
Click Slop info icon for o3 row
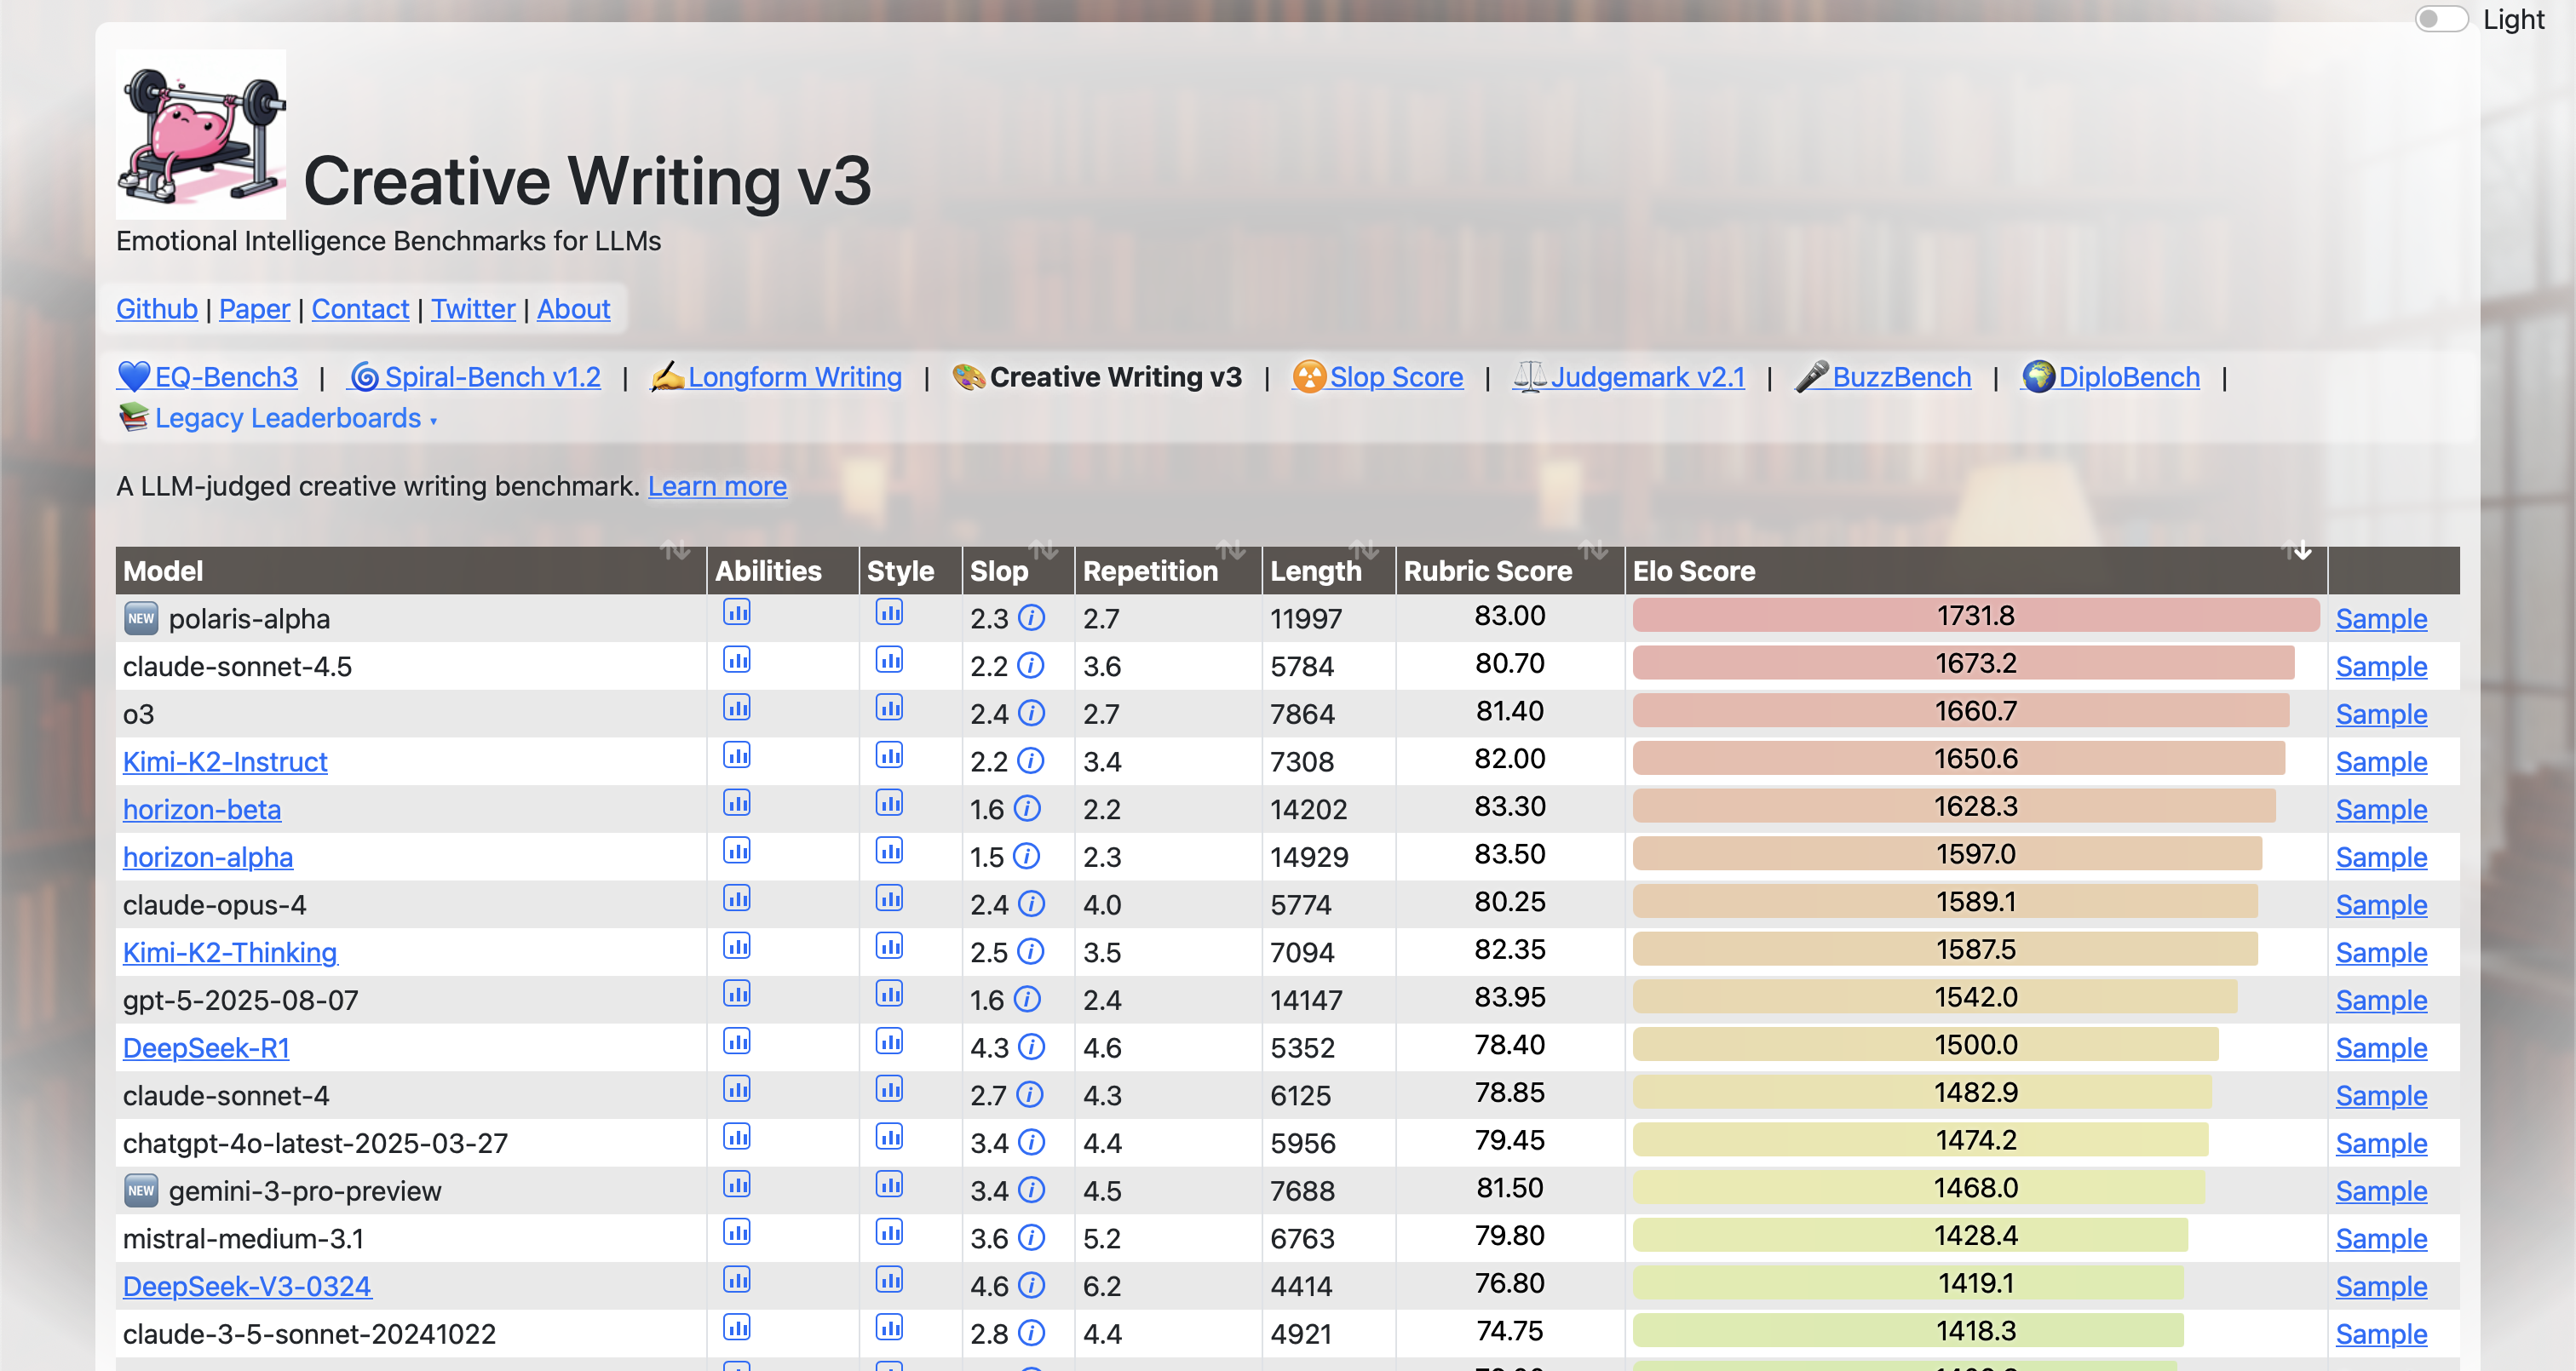pyautogui.click(x=1031, y=714)
